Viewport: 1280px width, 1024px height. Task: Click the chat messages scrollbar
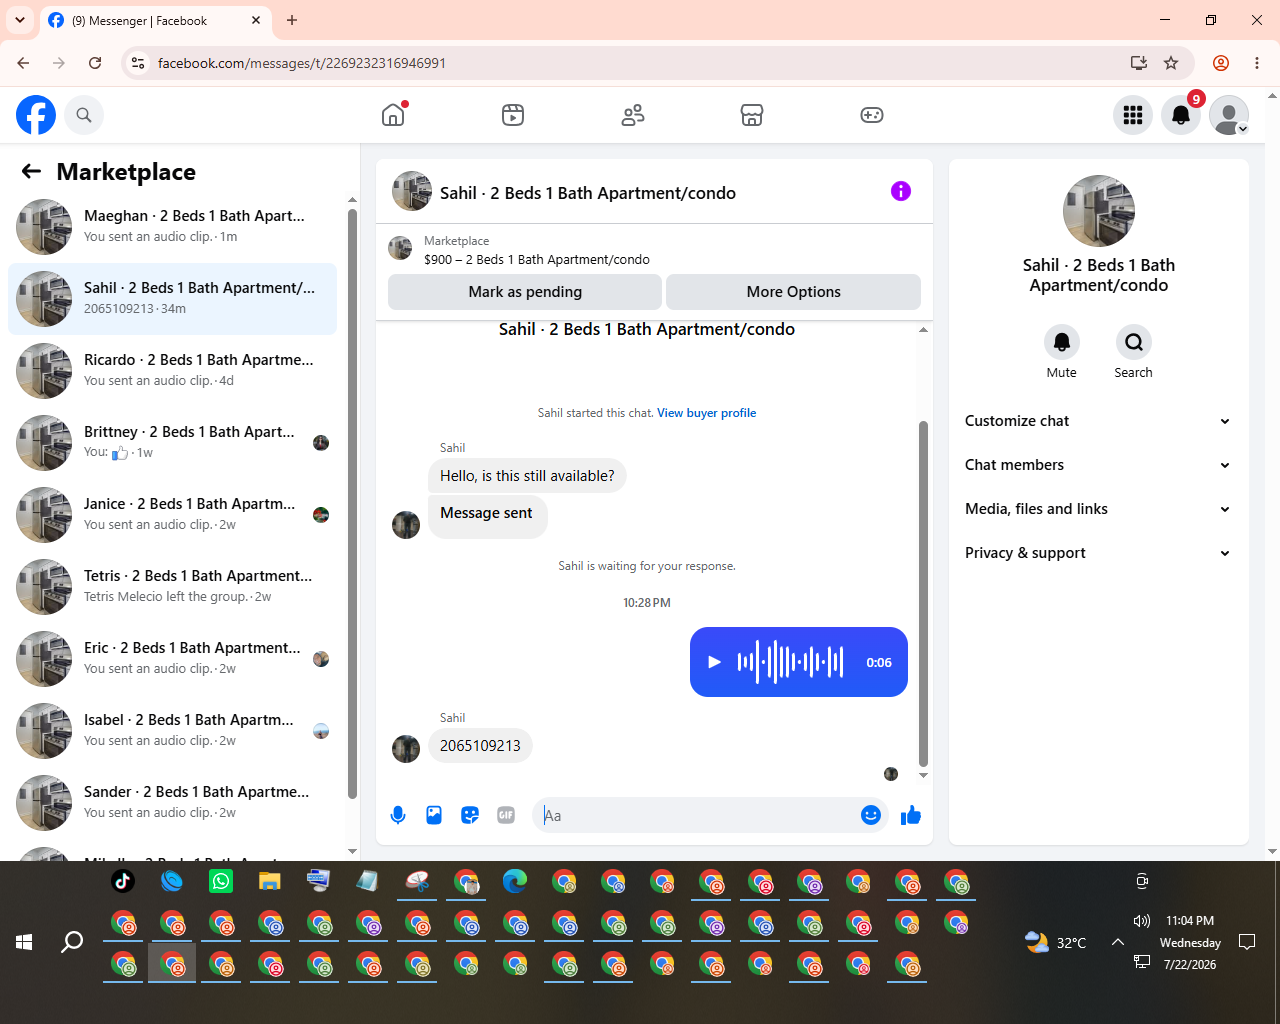point(923,595)
